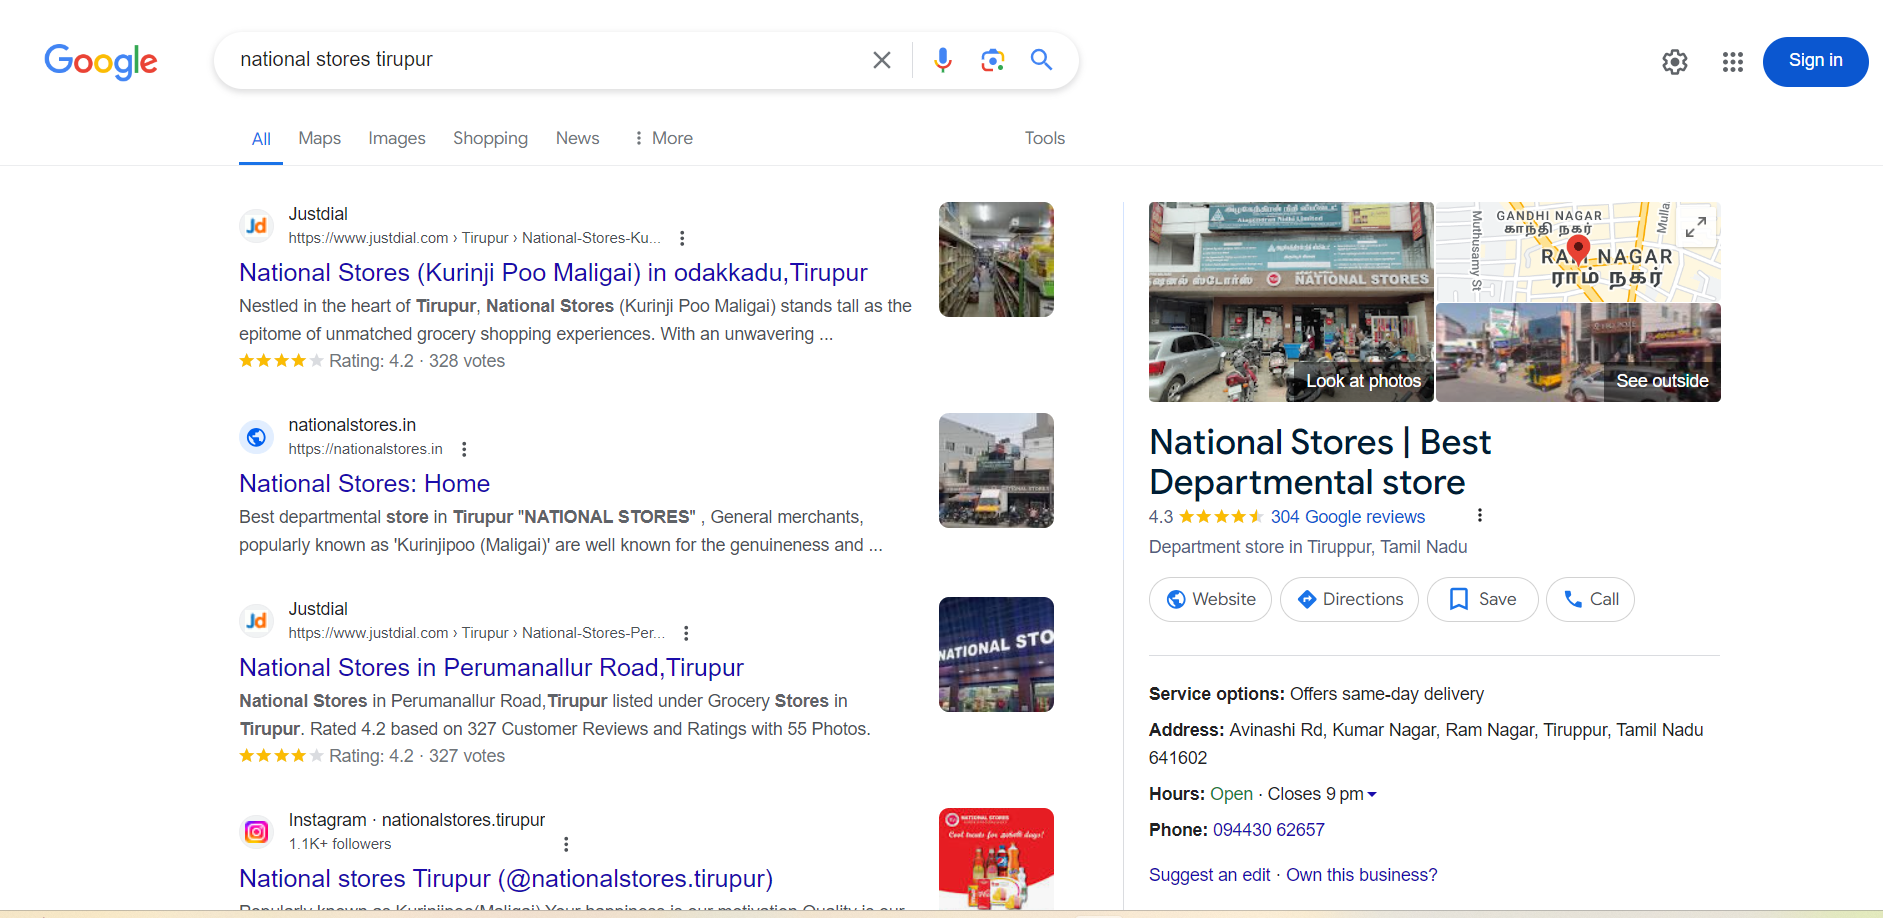Click the globe favicon of nationalstores.in result
Viewport: 1883px width, 918px height.
tap(257, 437)
